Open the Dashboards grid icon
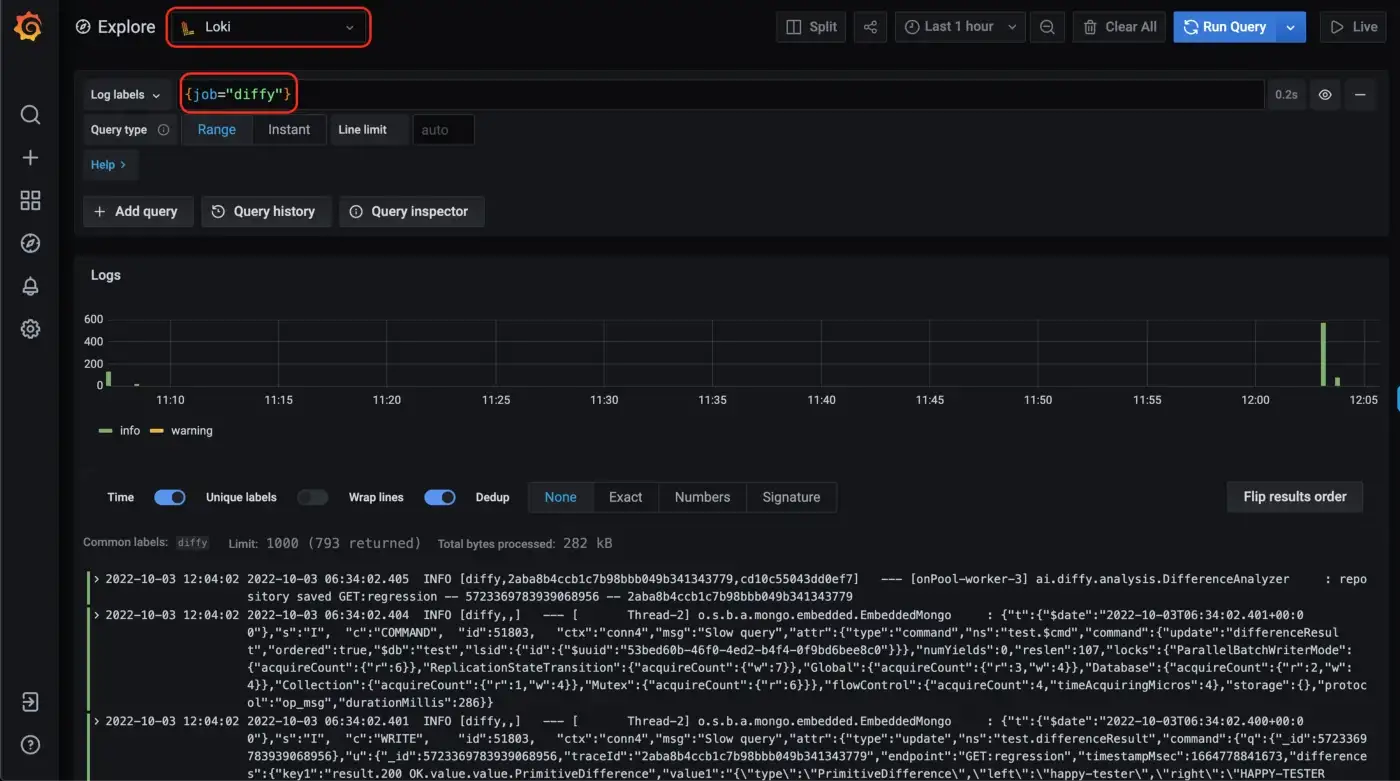Screen dimensions: 1400x781 30,201
